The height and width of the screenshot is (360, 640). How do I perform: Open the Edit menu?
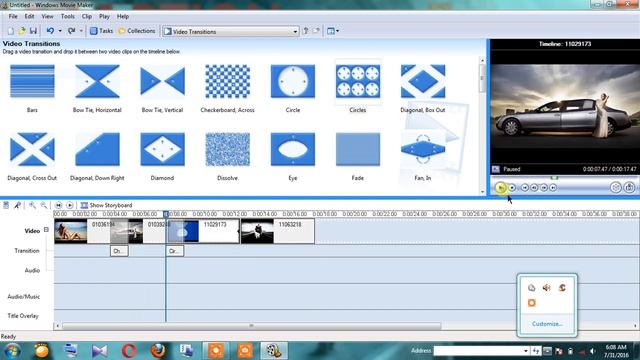(x=29, y=17)
